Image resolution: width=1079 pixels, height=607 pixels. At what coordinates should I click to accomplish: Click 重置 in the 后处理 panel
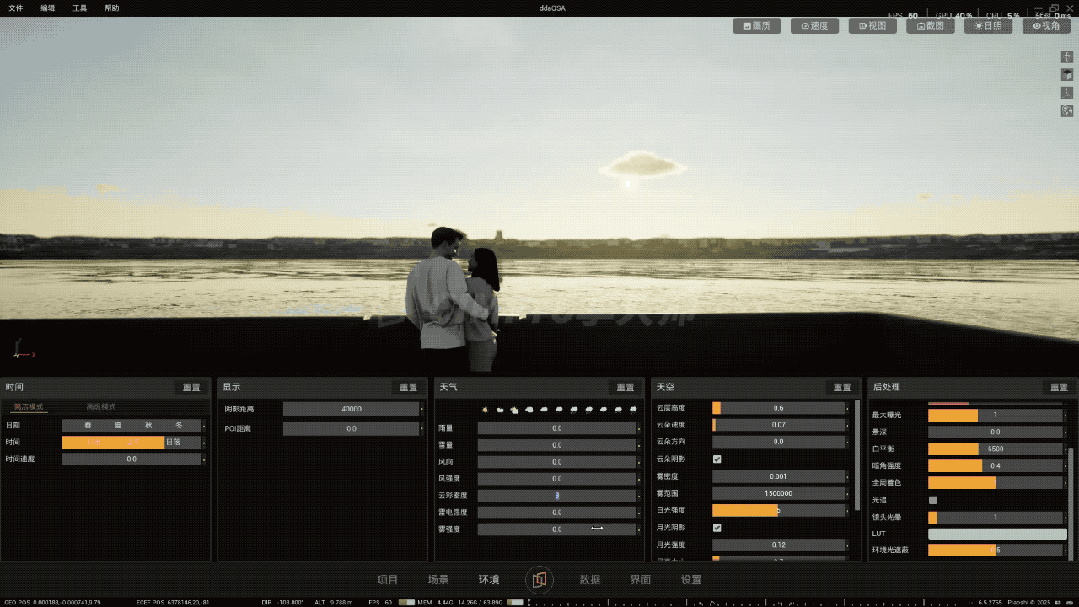1058,387
